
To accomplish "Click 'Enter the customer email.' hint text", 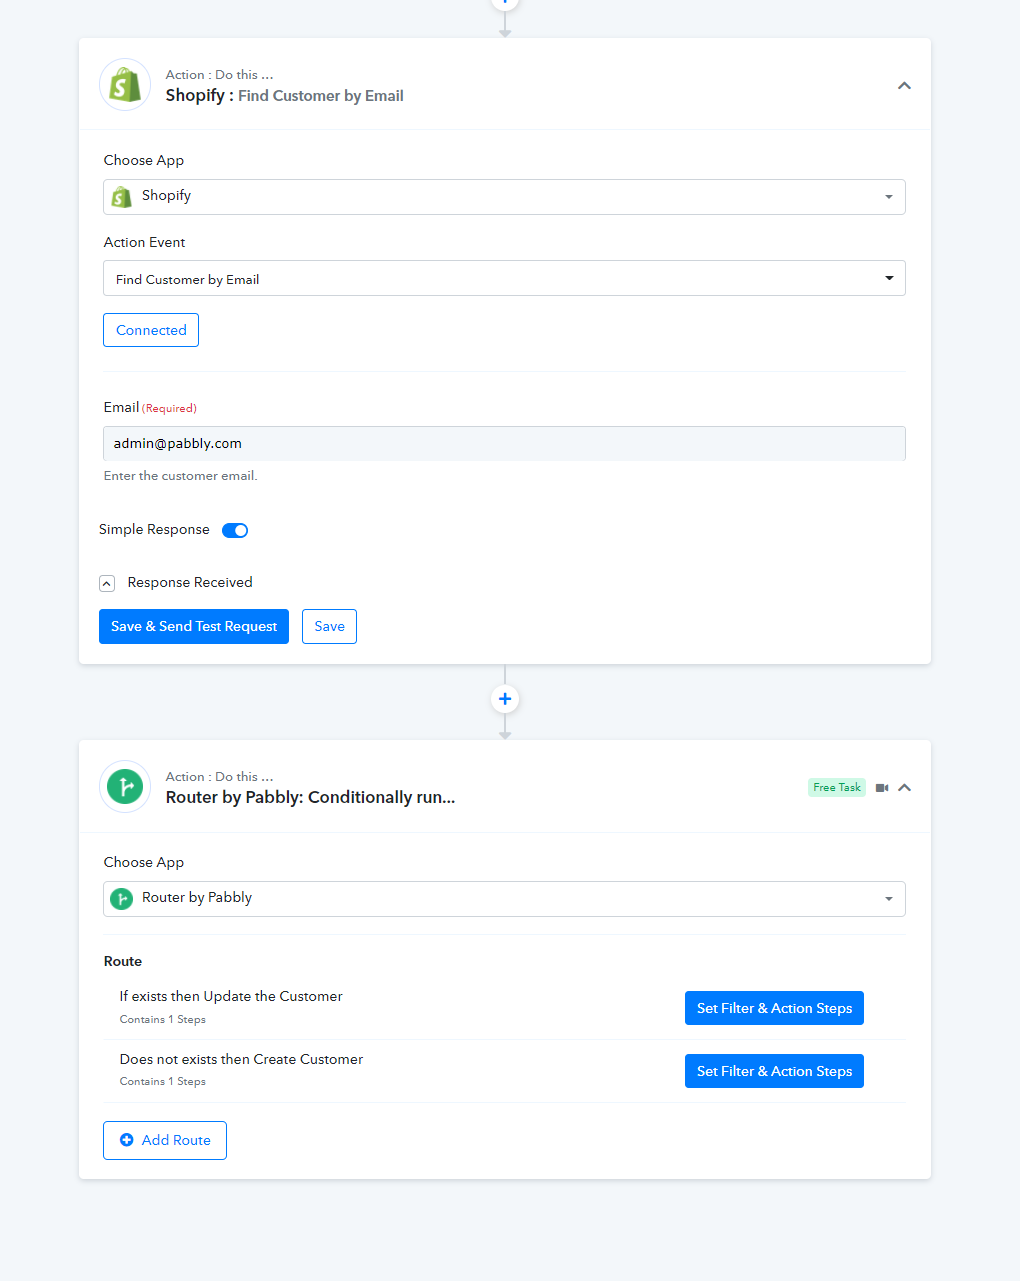I will click(x=181, y=476).
